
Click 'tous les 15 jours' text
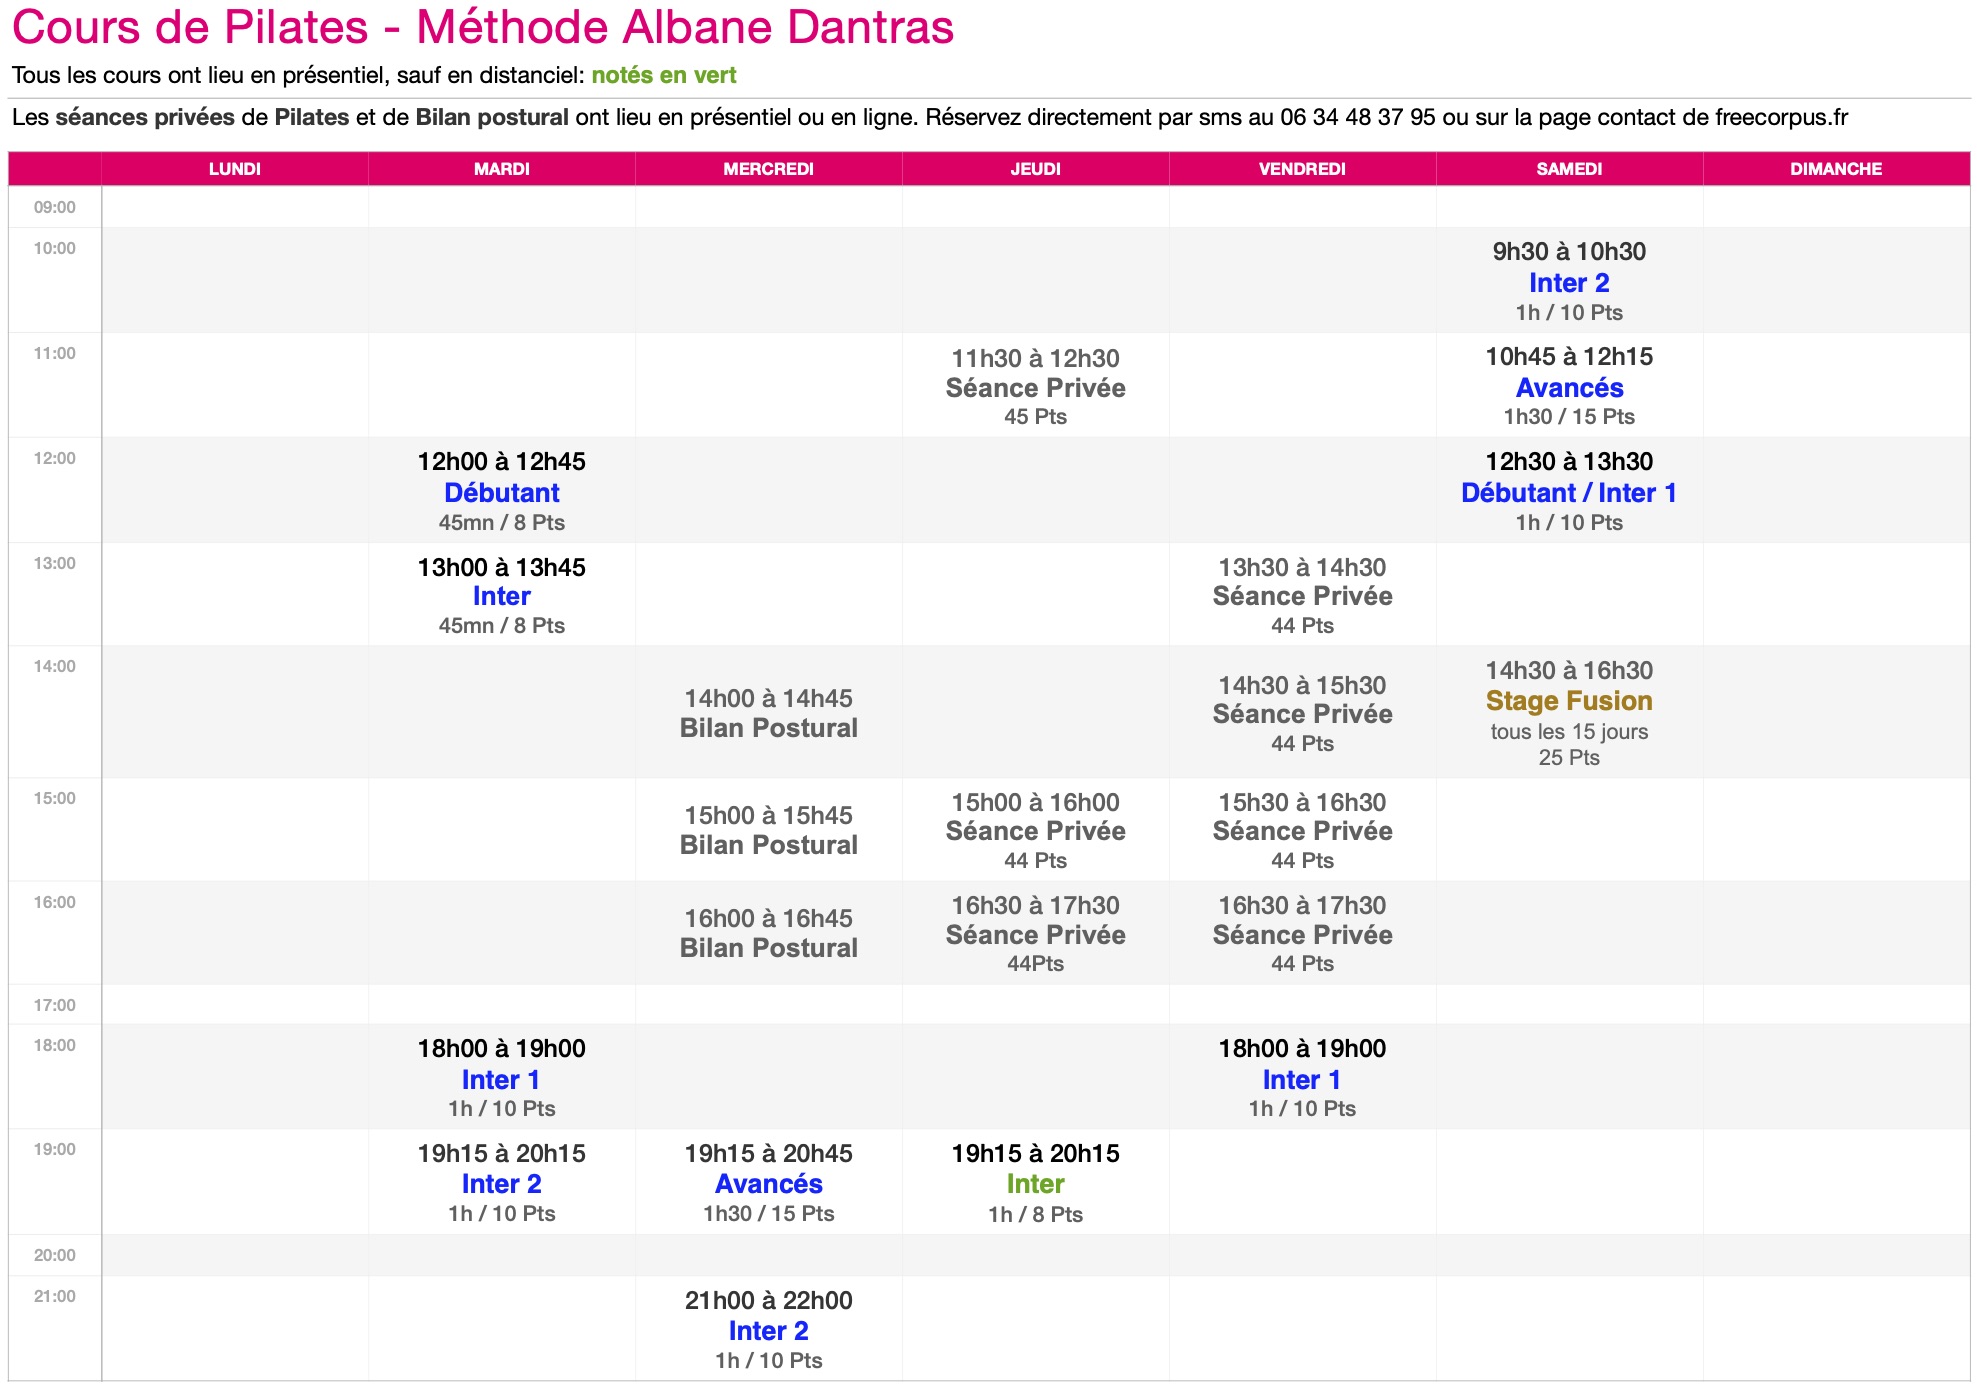click(x=1569, y=731)
